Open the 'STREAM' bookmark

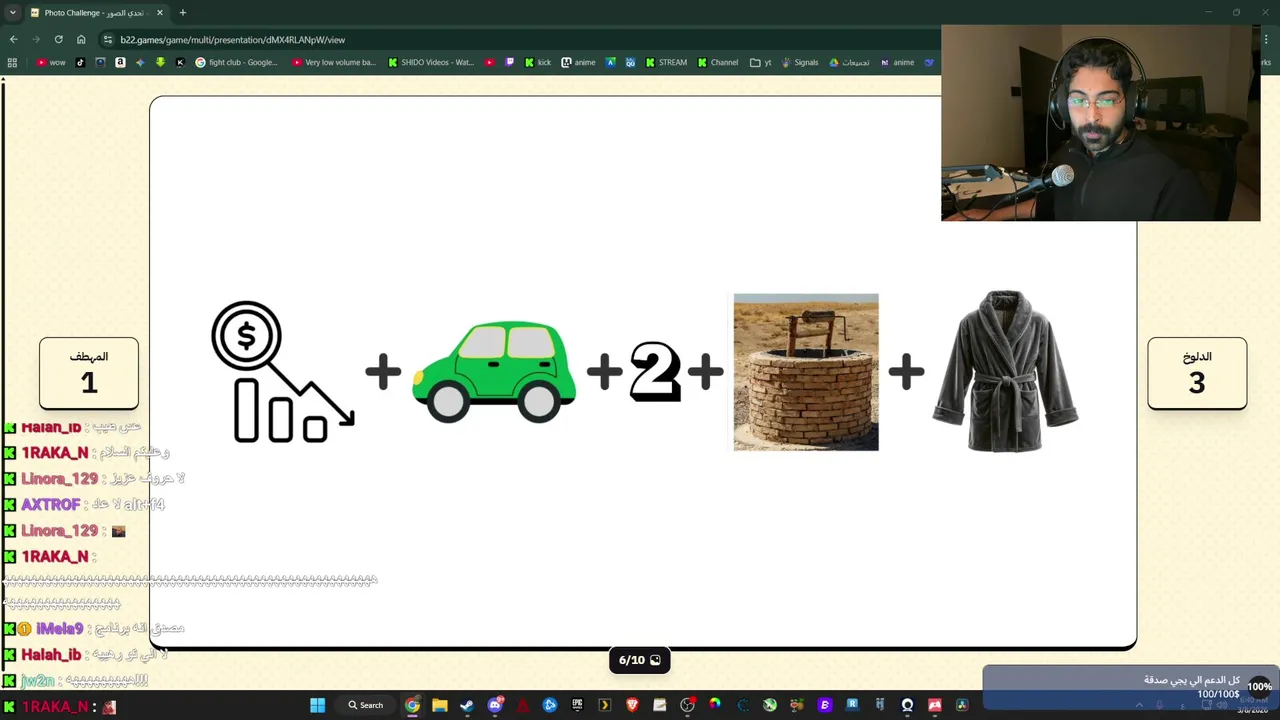666,62
